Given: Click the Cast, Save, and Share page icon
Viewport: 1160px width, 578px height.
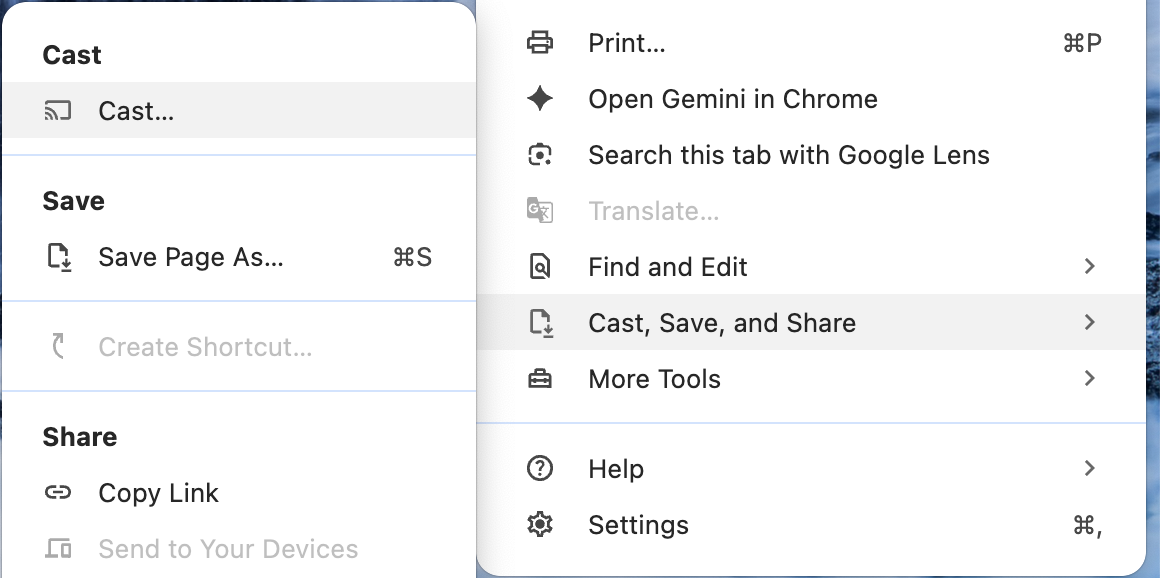Looking at the screenshot, I should 541,323.
